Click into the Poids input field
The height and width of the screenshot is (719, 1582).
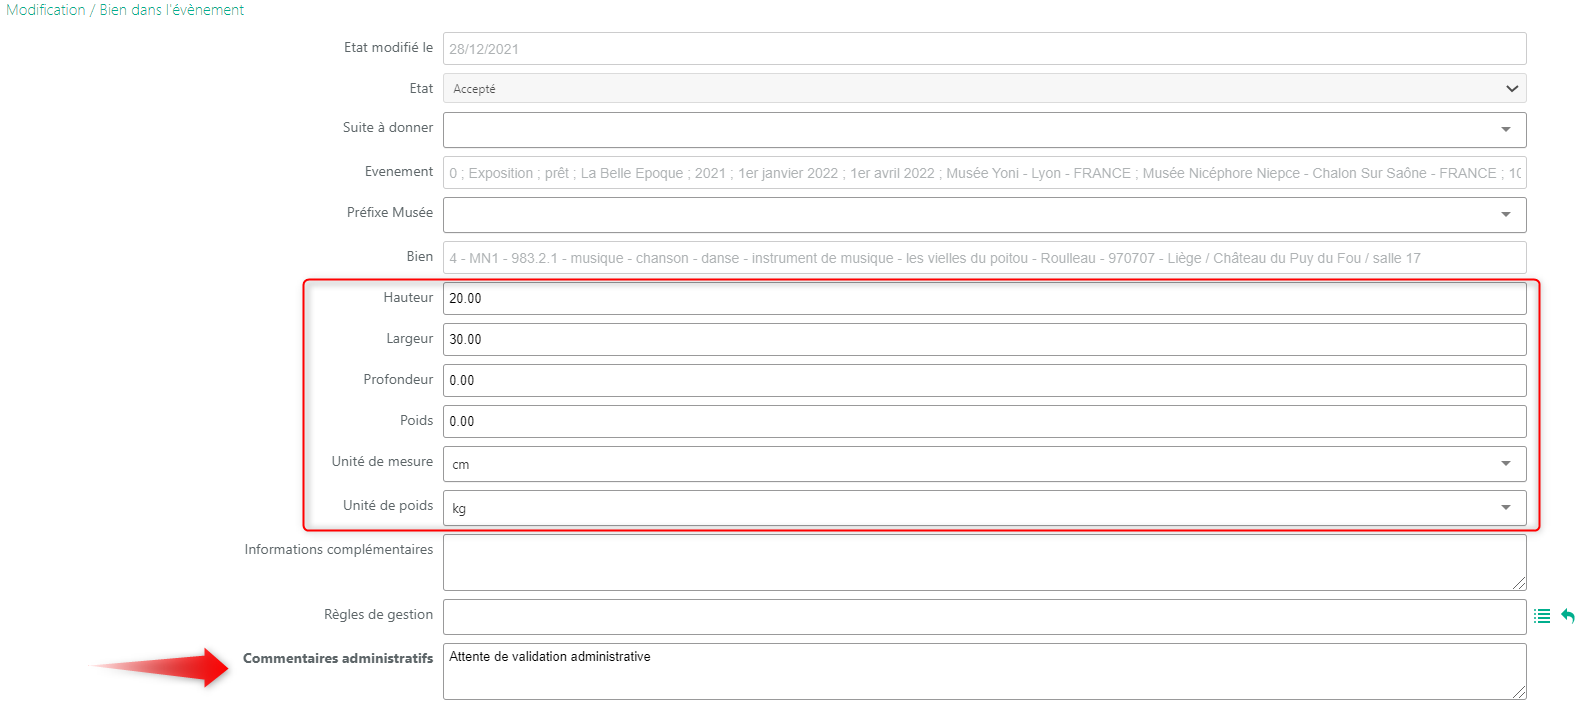[x=984, y=422]
